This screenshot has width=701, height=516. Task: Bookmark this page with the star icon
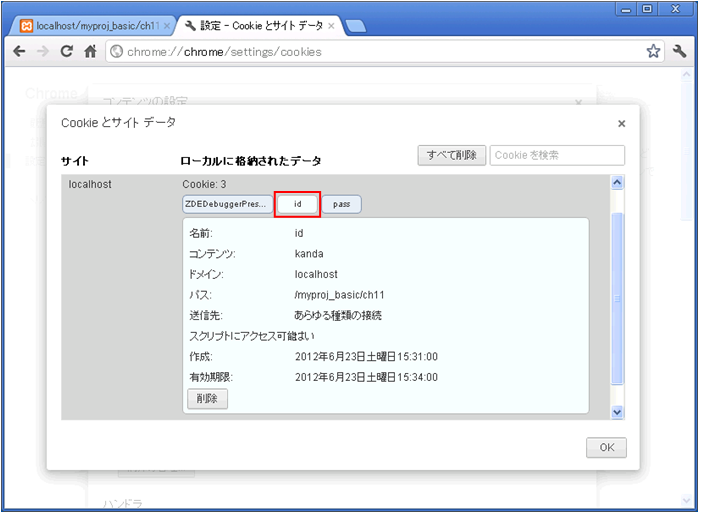[x=653, y=51]
